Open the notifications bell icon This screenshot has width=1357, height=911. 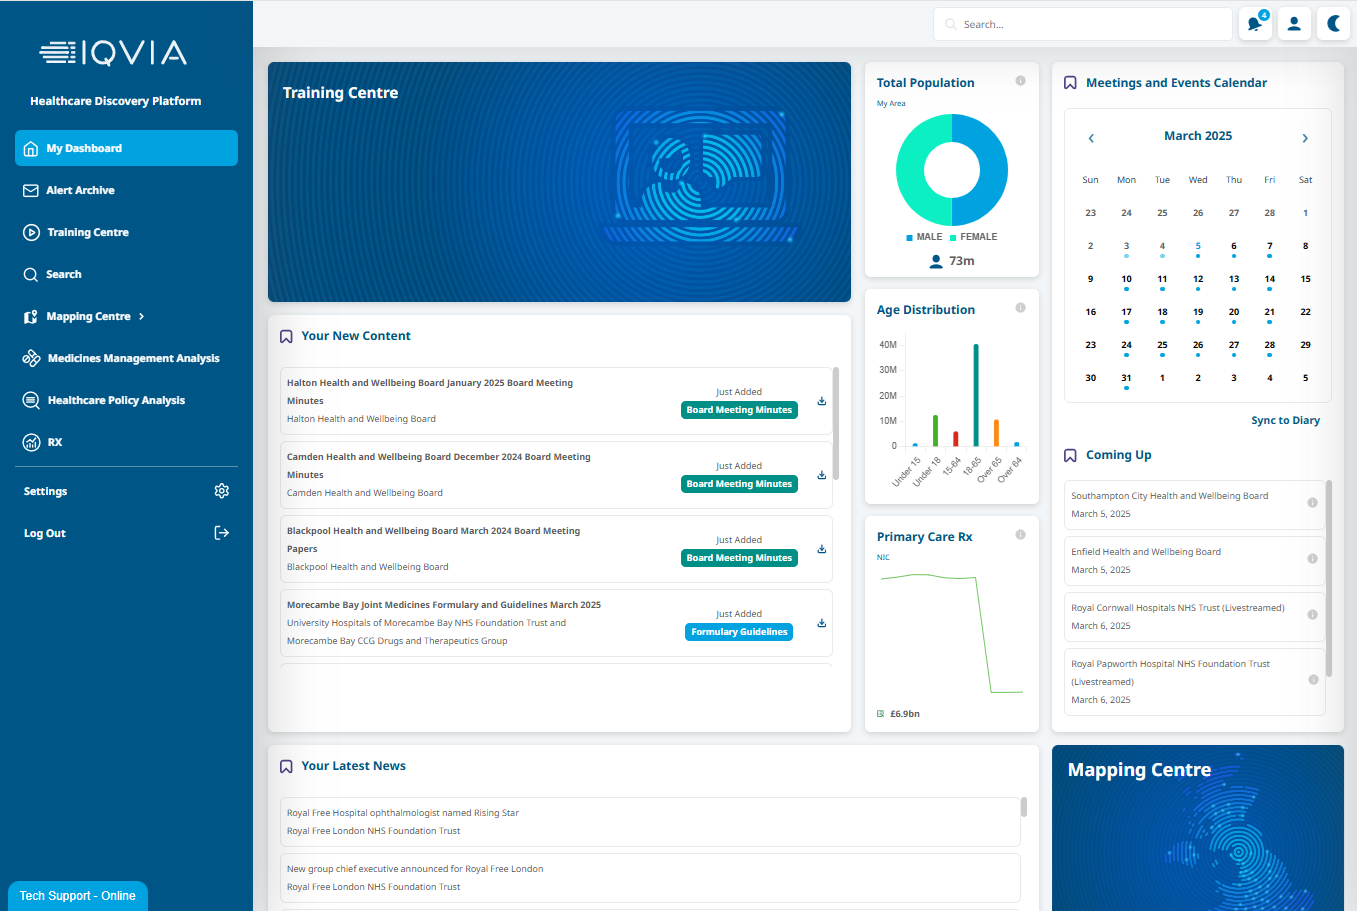point(1254,24)
